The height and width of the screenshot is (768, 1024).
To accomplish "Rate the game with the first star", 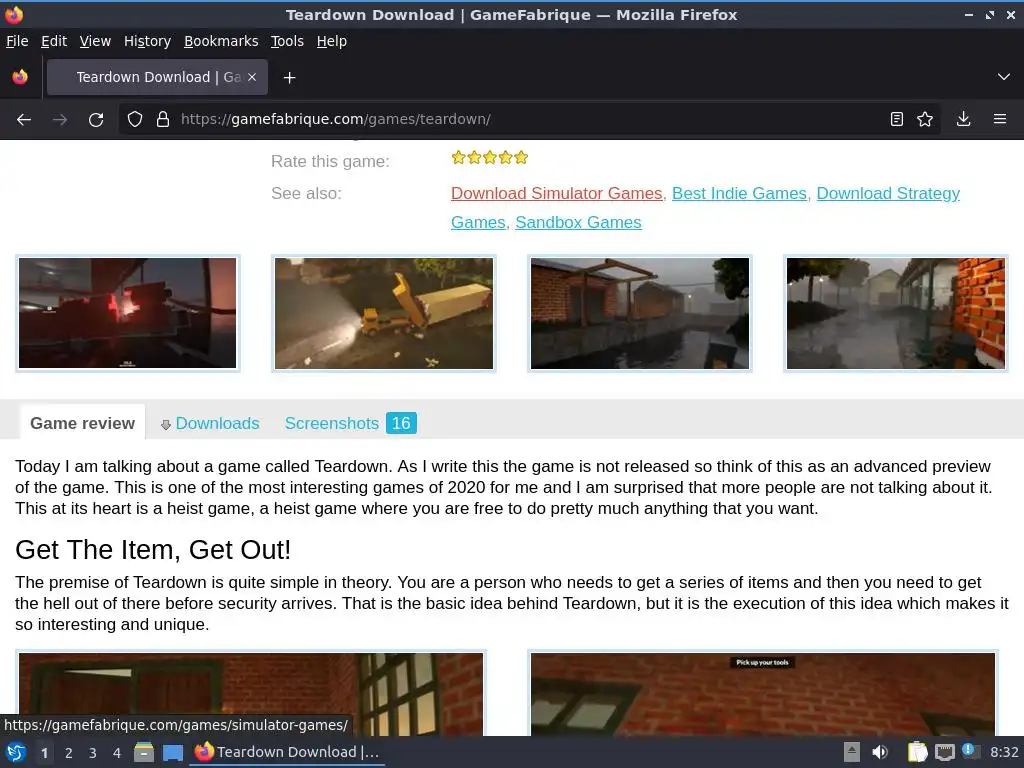I will pyautogui.click(x=458, y=157).
